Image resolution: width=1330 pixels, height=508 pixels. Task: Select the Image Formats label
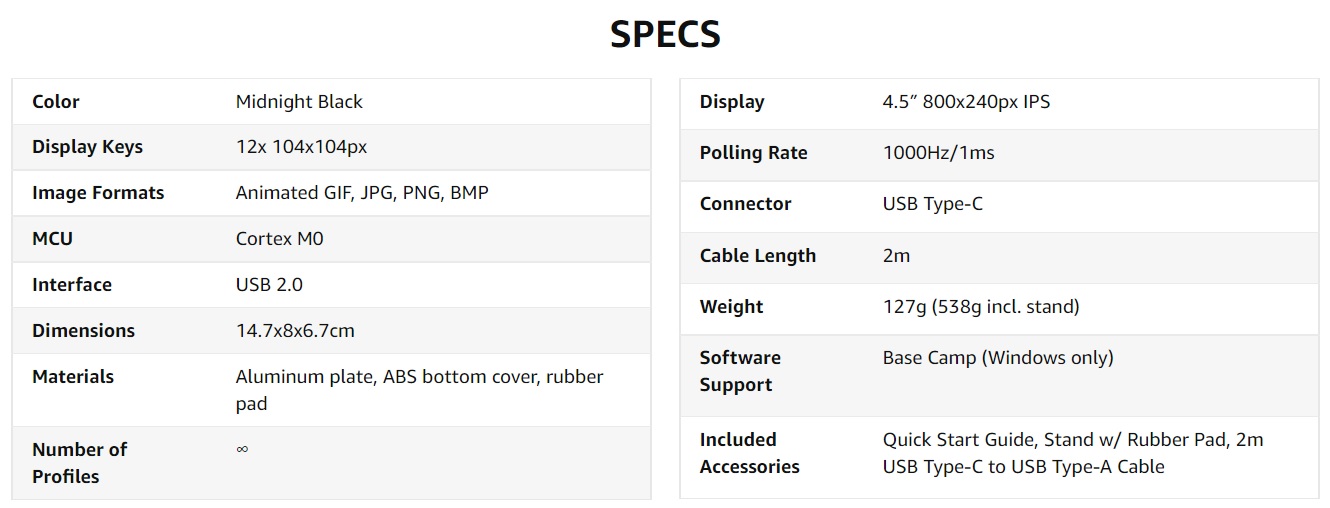point(98,193)
